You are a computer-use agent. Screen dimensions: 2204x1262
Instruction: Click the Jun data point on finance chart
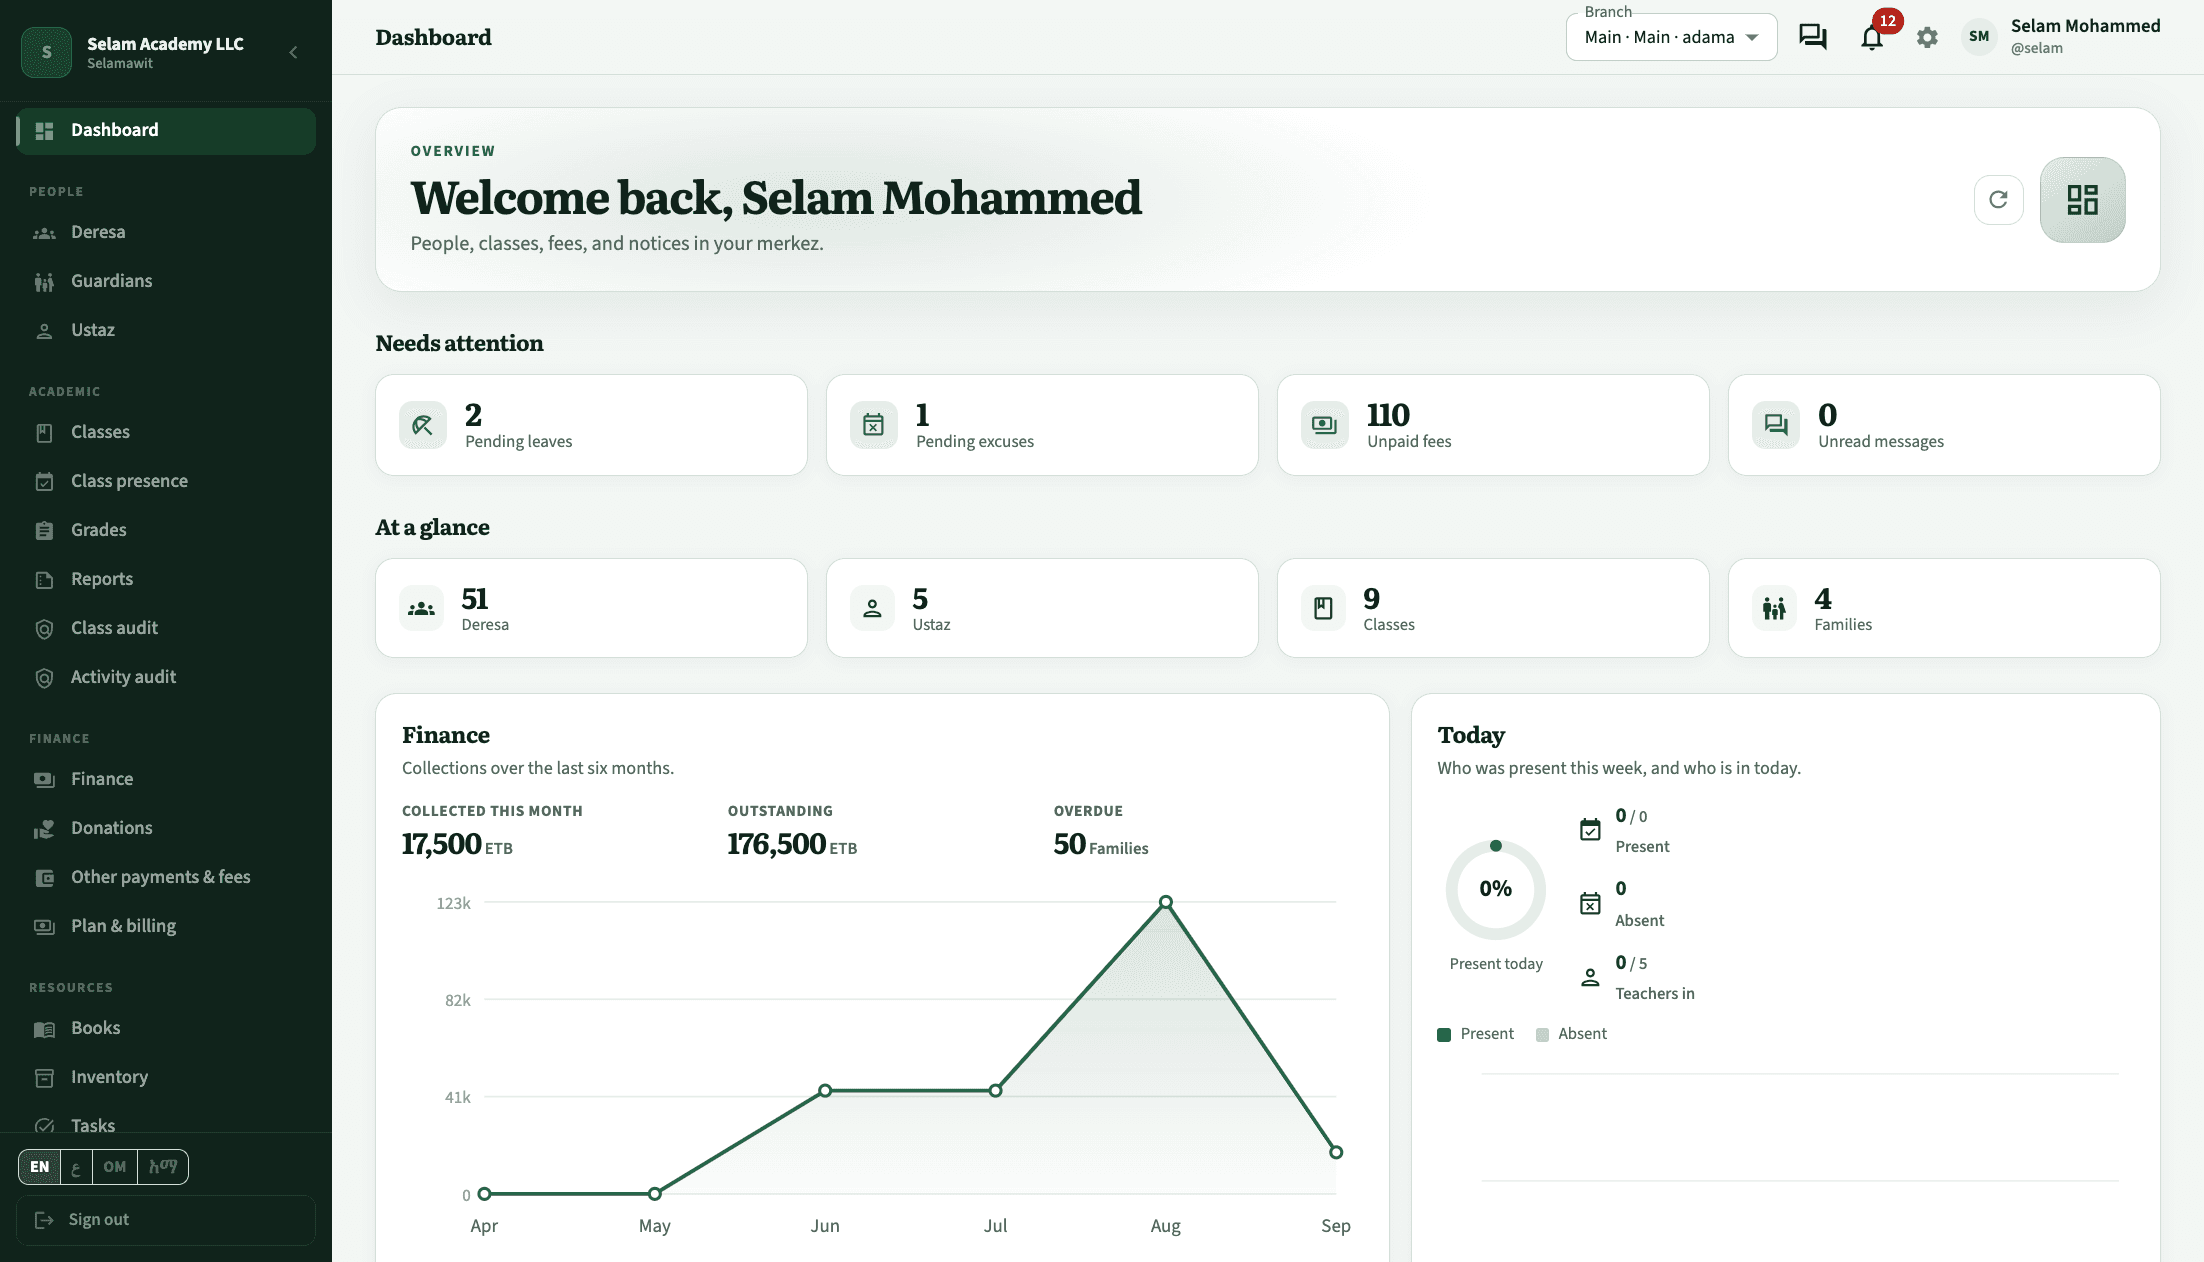(825, 1090)
